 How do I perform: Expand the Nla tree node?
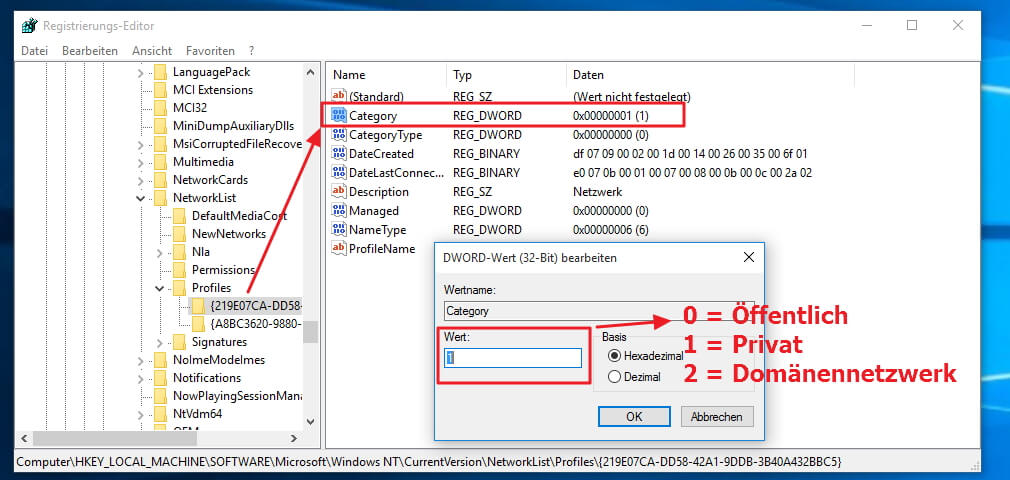(x=160, y=253)
